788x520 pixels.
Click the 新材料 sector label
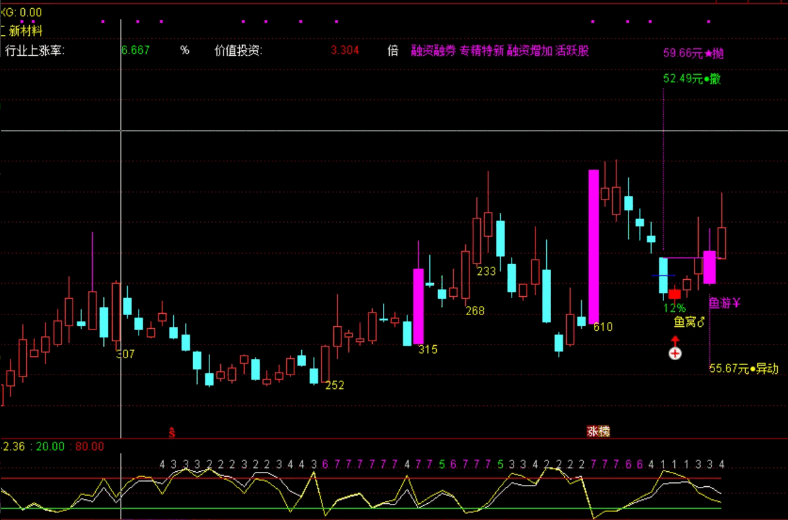click(x=25, y=31)
